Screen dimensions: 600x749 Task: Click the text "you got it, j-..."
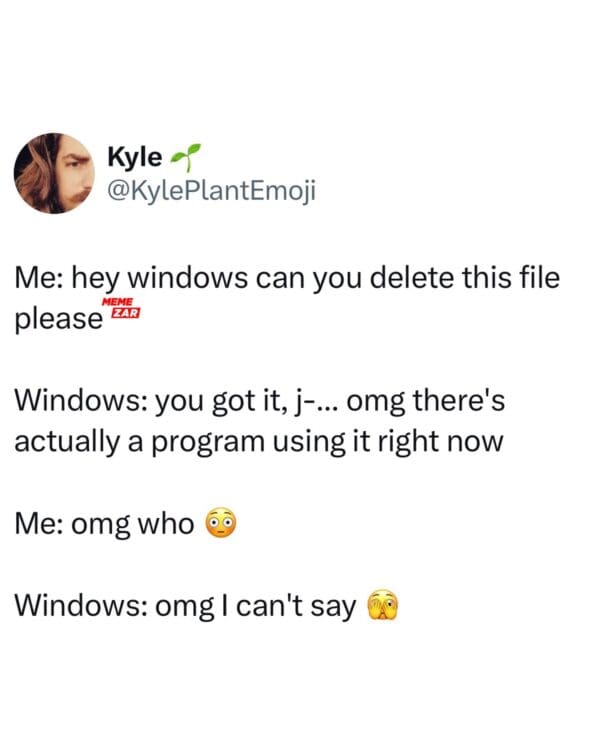point(247,401)
